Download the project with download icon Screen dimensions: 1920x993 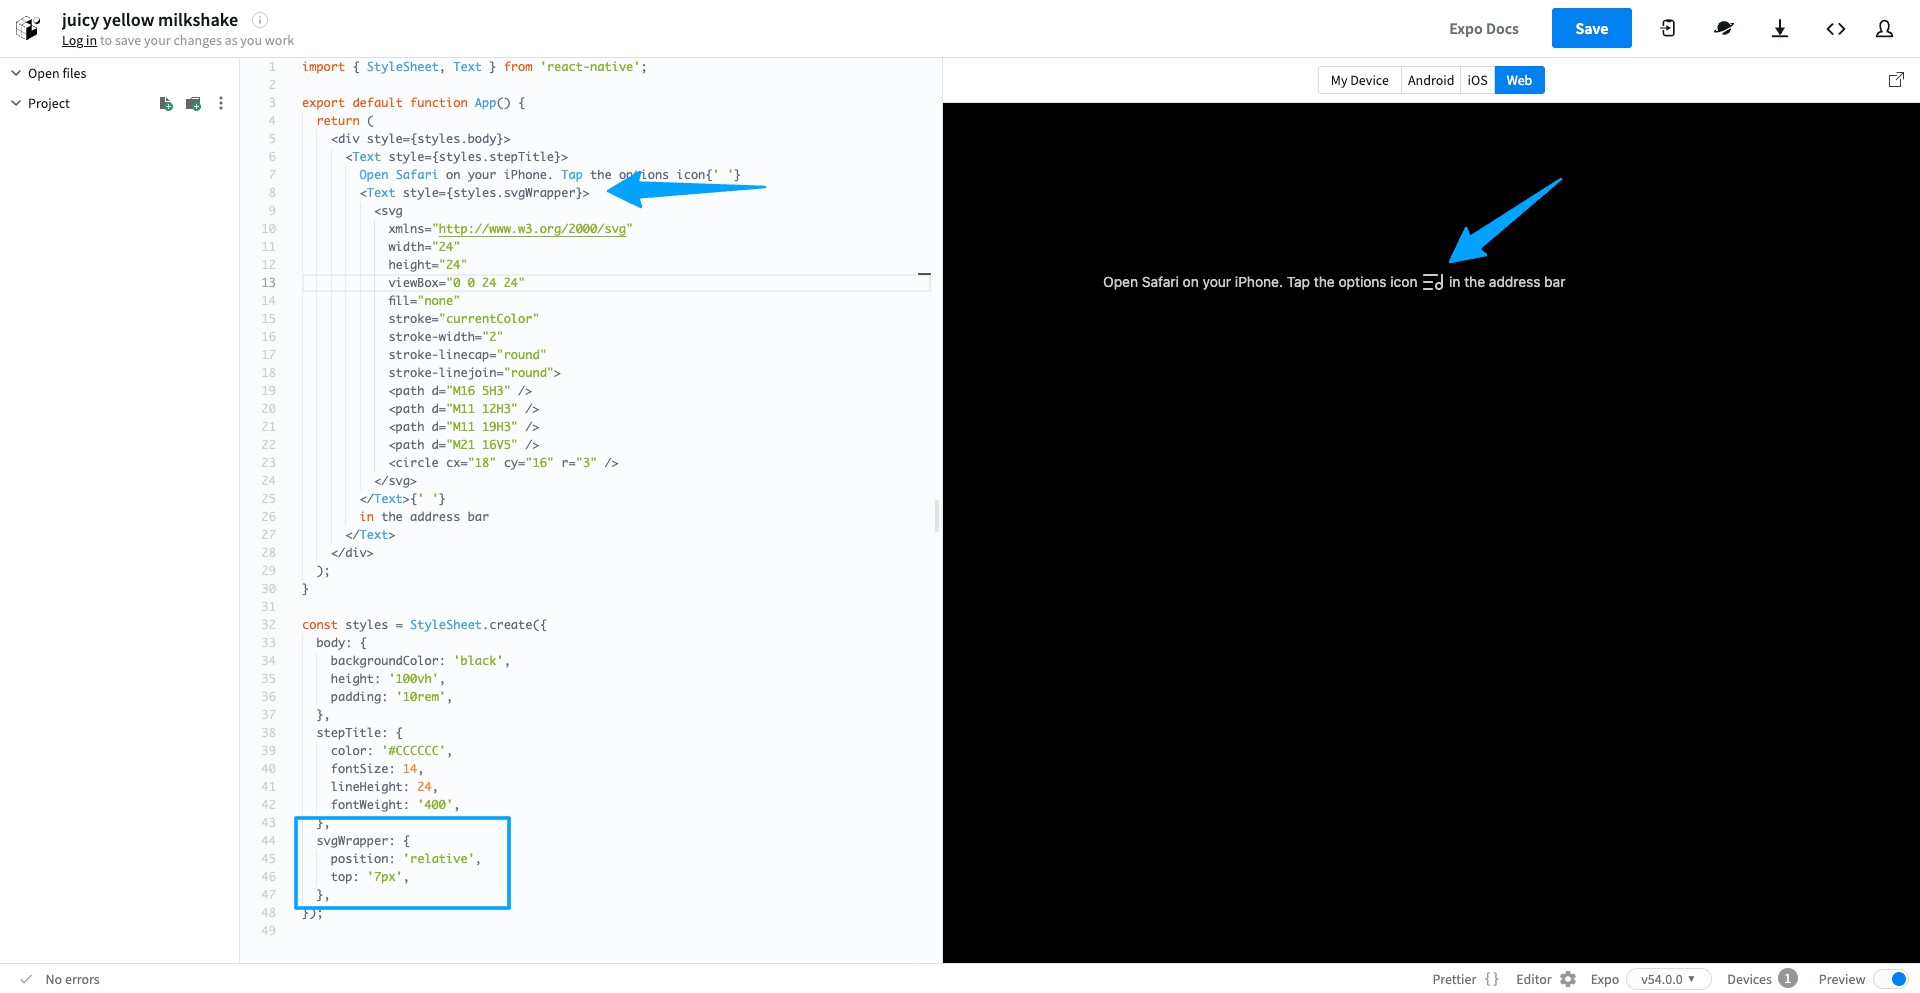coord(1780,28)
